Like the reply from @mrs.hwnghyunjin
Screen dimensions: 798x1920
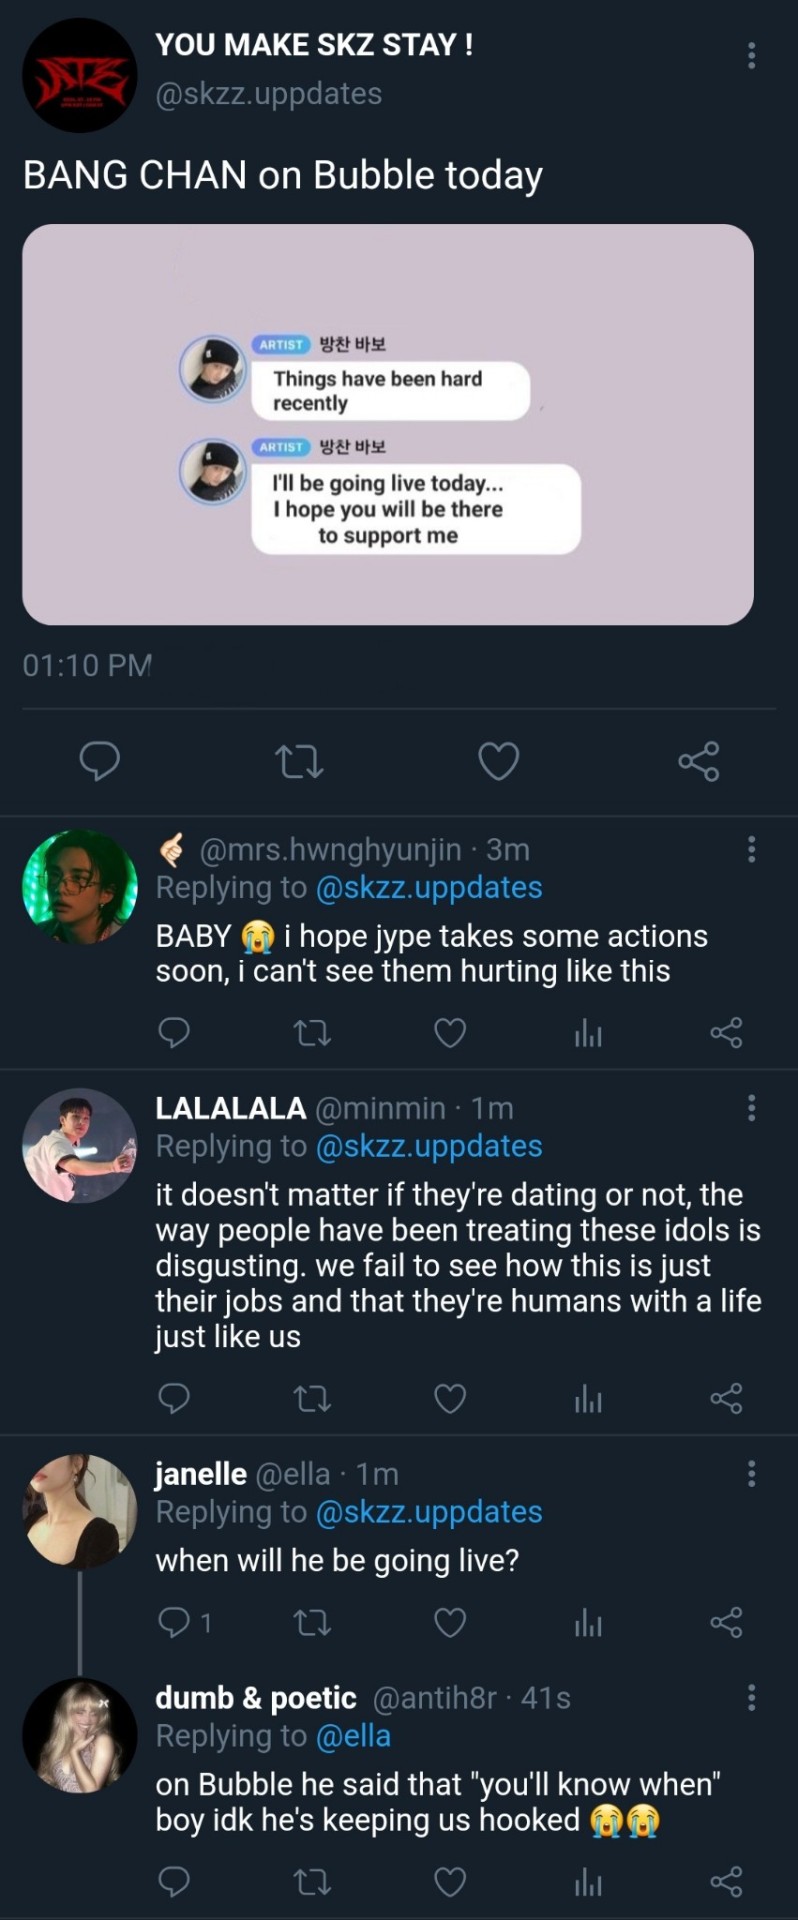coord(450,1033)
